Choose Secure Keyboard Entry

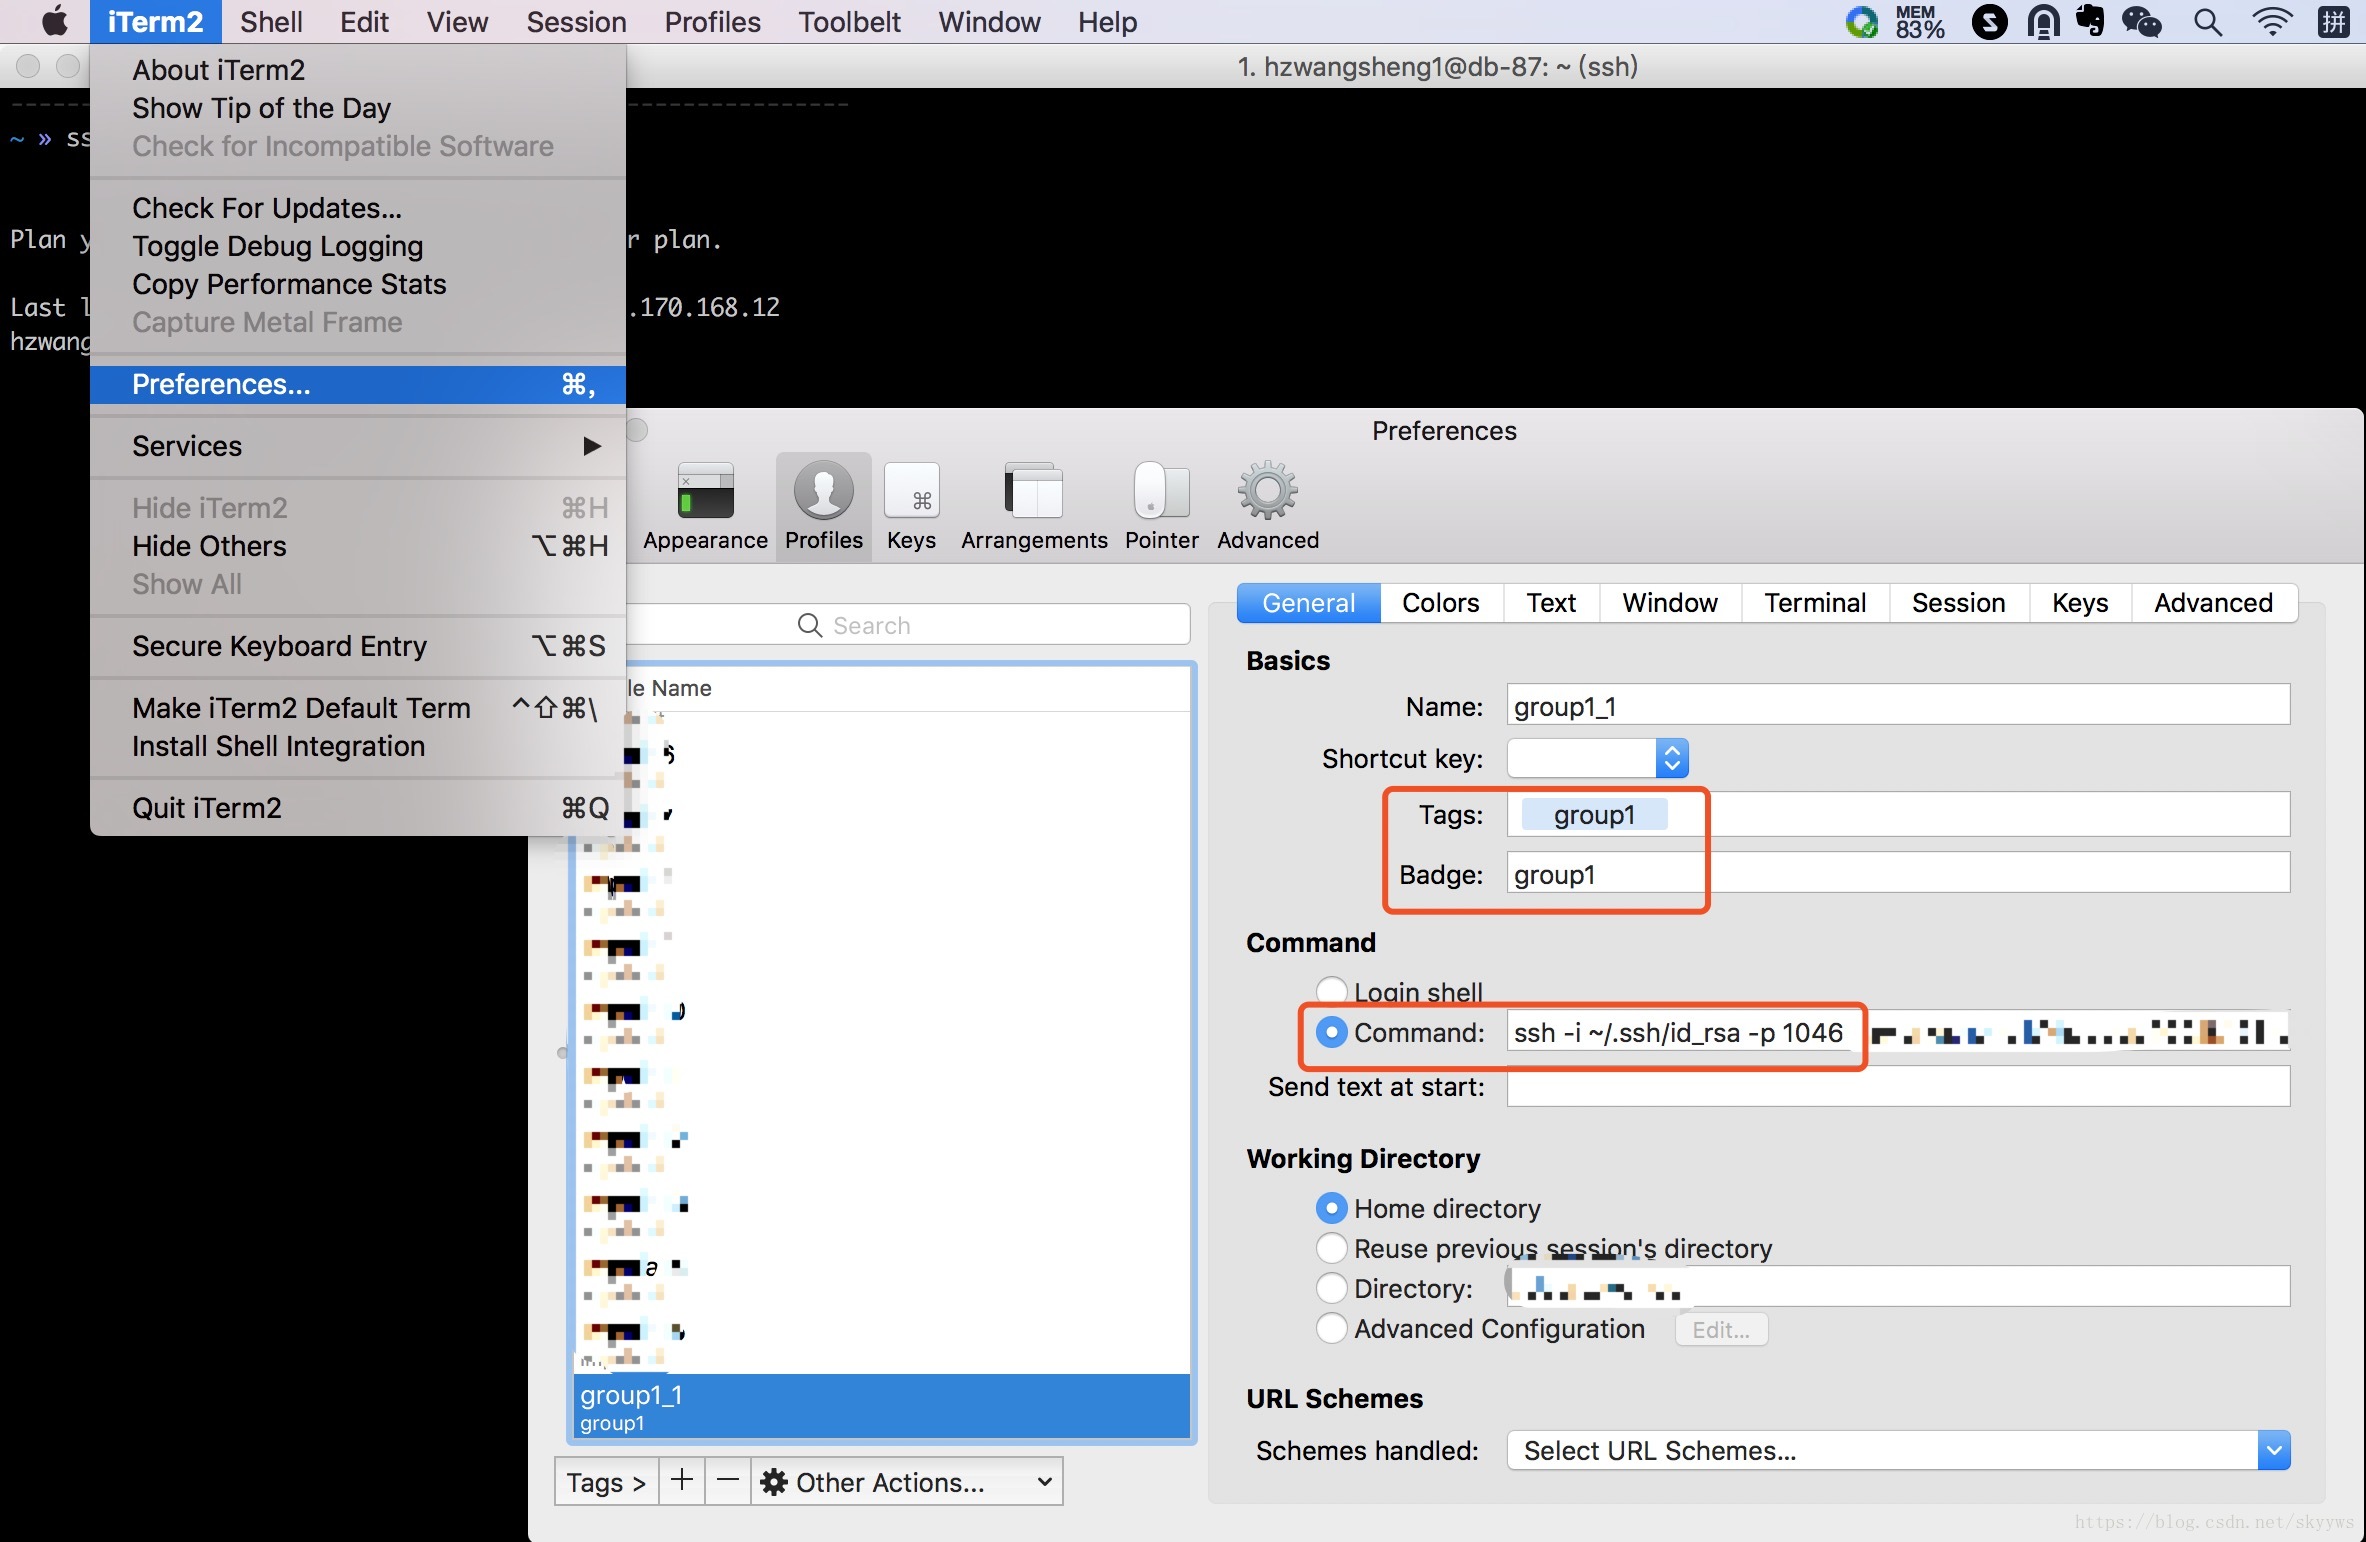[357, 646]
